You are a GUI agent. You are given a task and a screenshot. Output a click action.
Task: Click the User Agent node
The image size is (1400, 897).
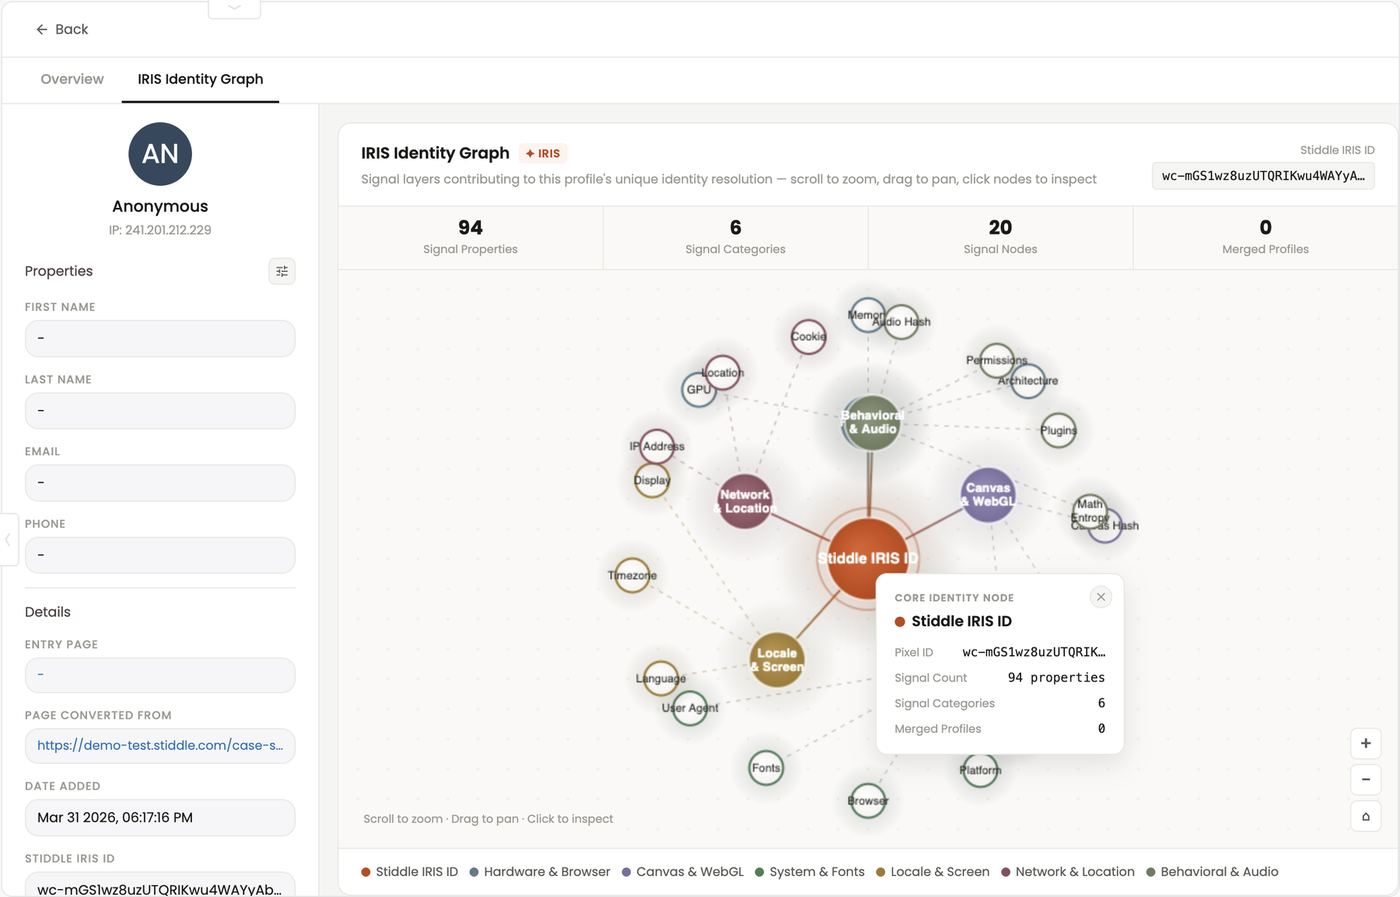[x=690, y=708]
